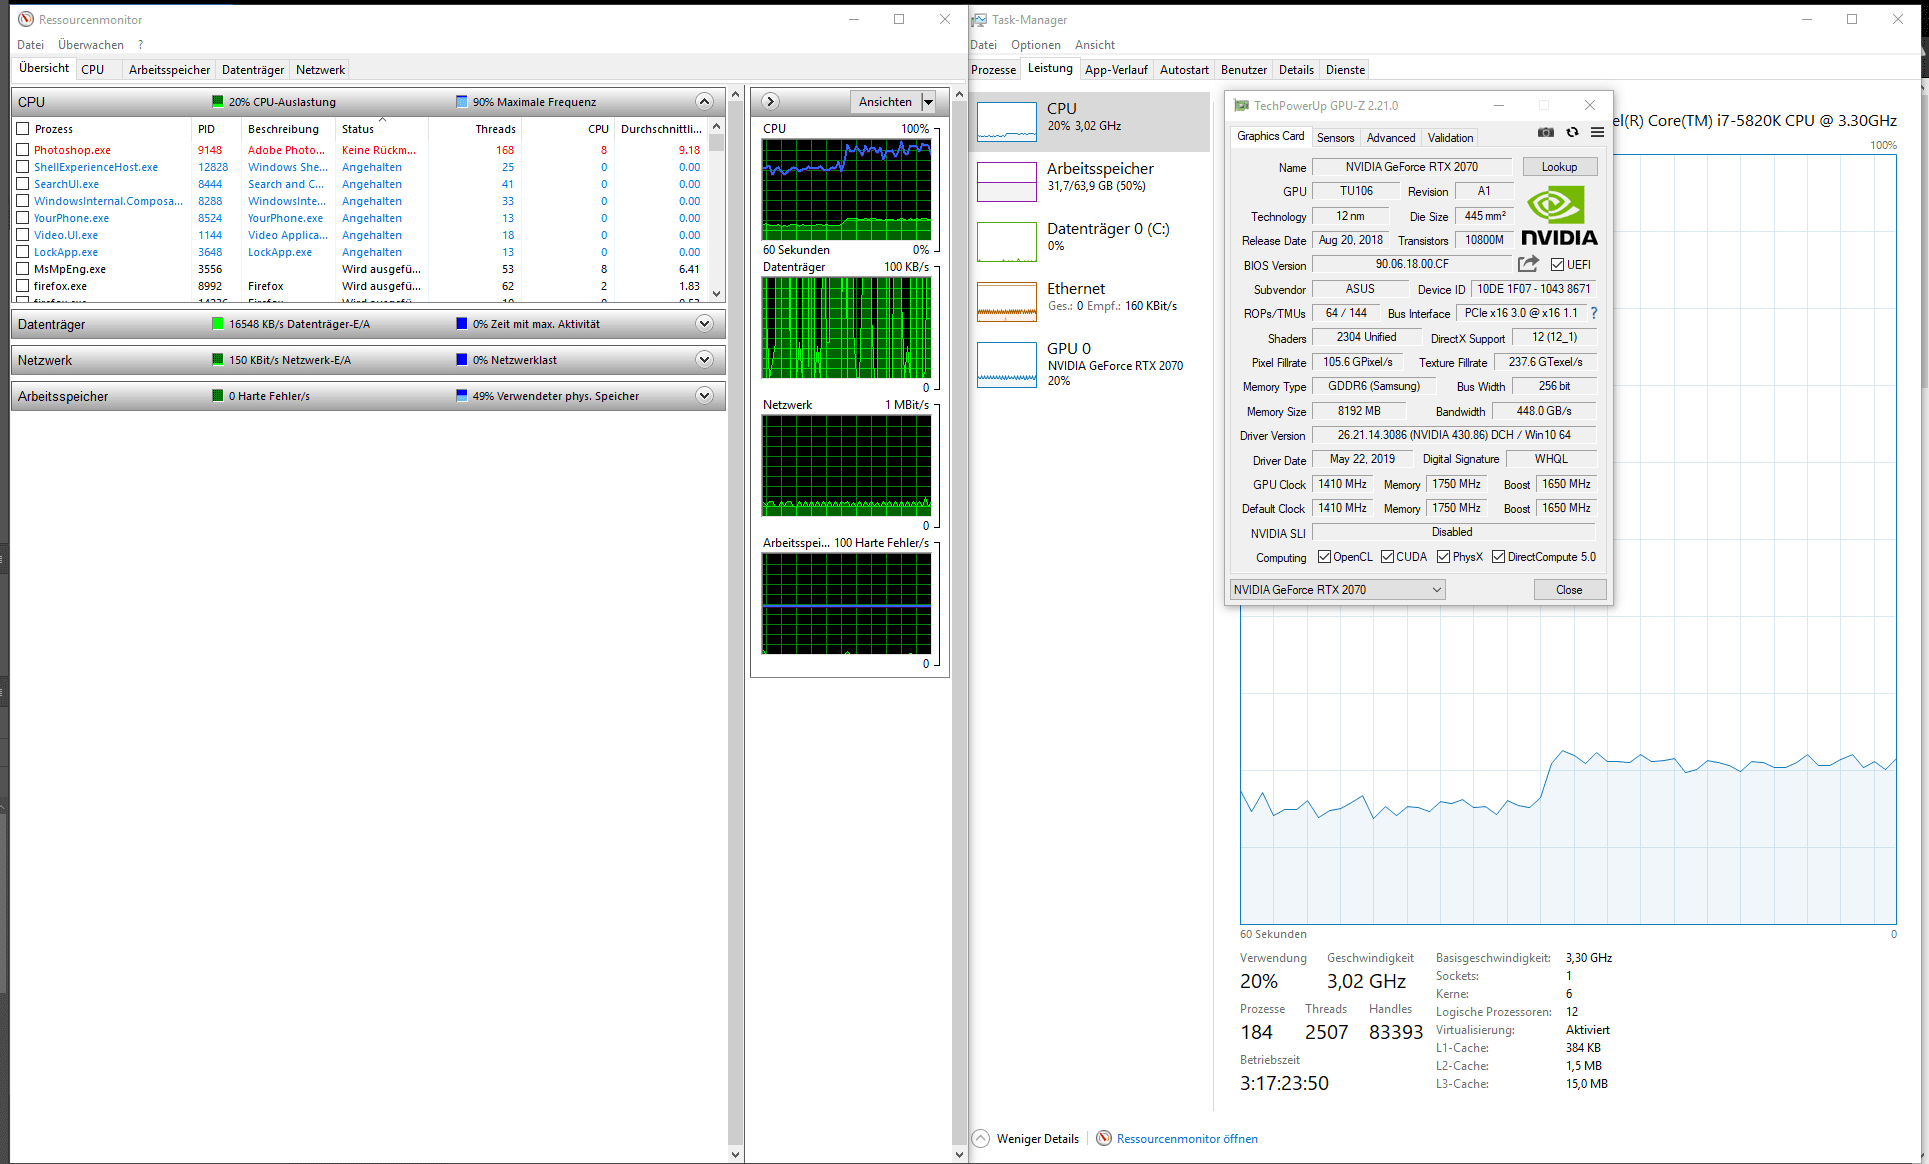Click the Weniger Details circle arrow icon
This screenshot has width=1929, height=1164.
coord(981,1138)
